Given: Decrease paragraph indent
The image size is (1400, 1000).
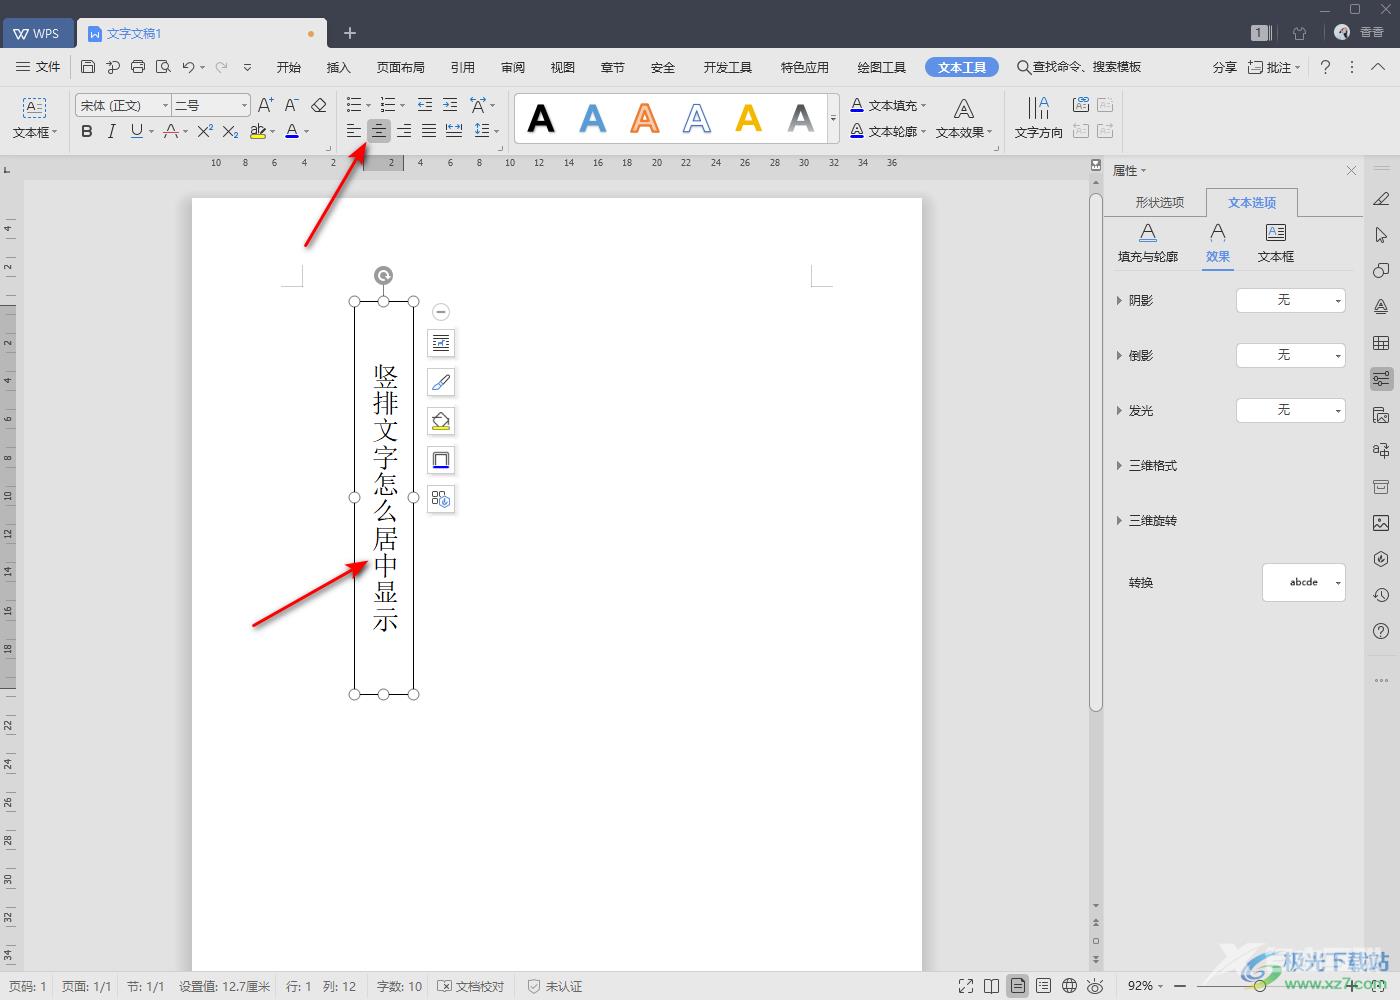Looking at the screenshot, I should coord(425,105).
